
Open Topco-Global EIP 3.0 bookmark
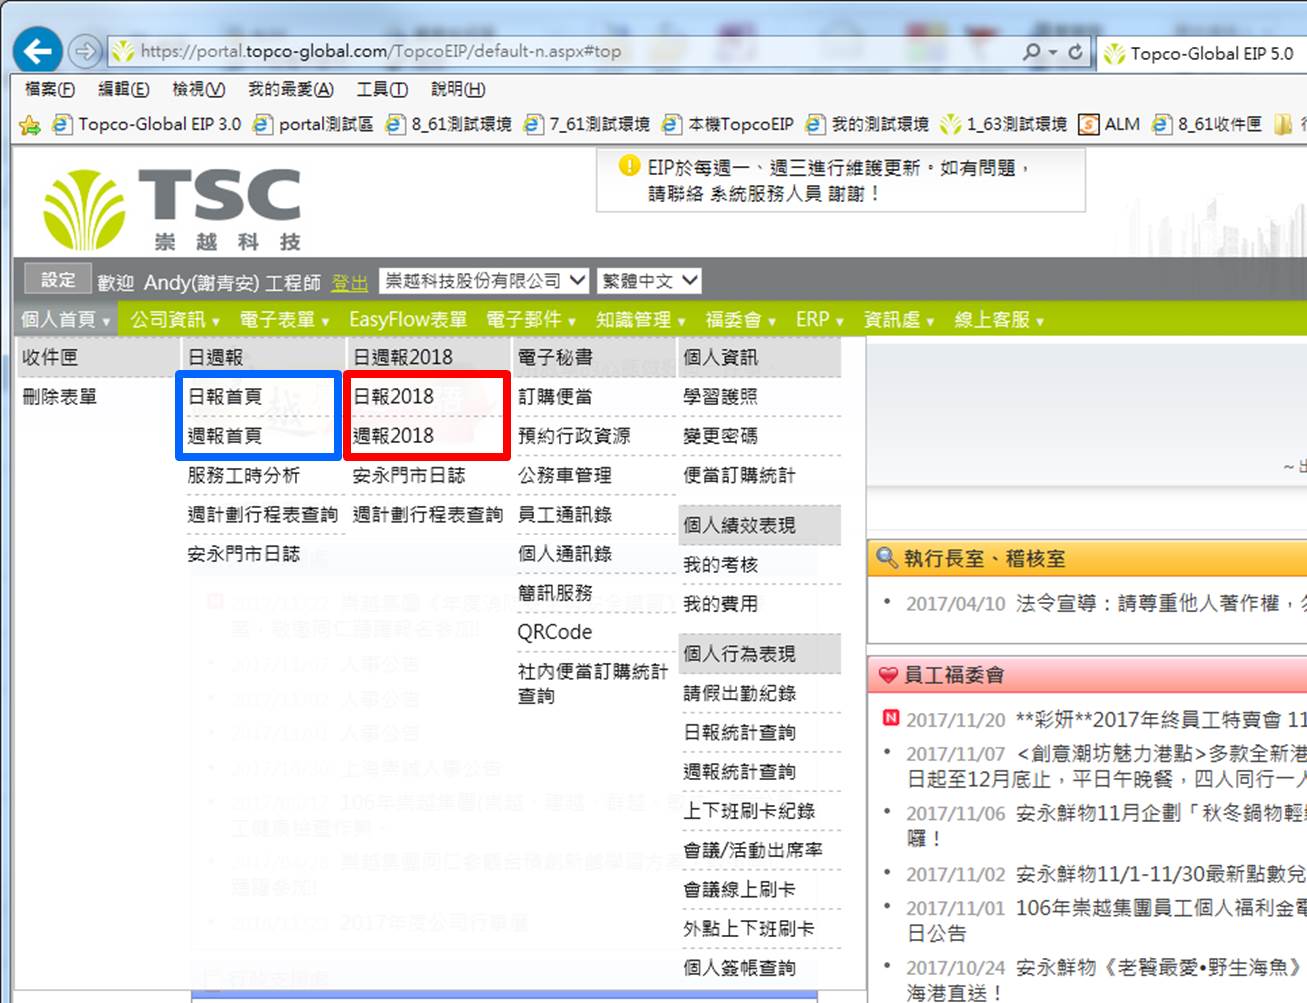pos(148,125)
